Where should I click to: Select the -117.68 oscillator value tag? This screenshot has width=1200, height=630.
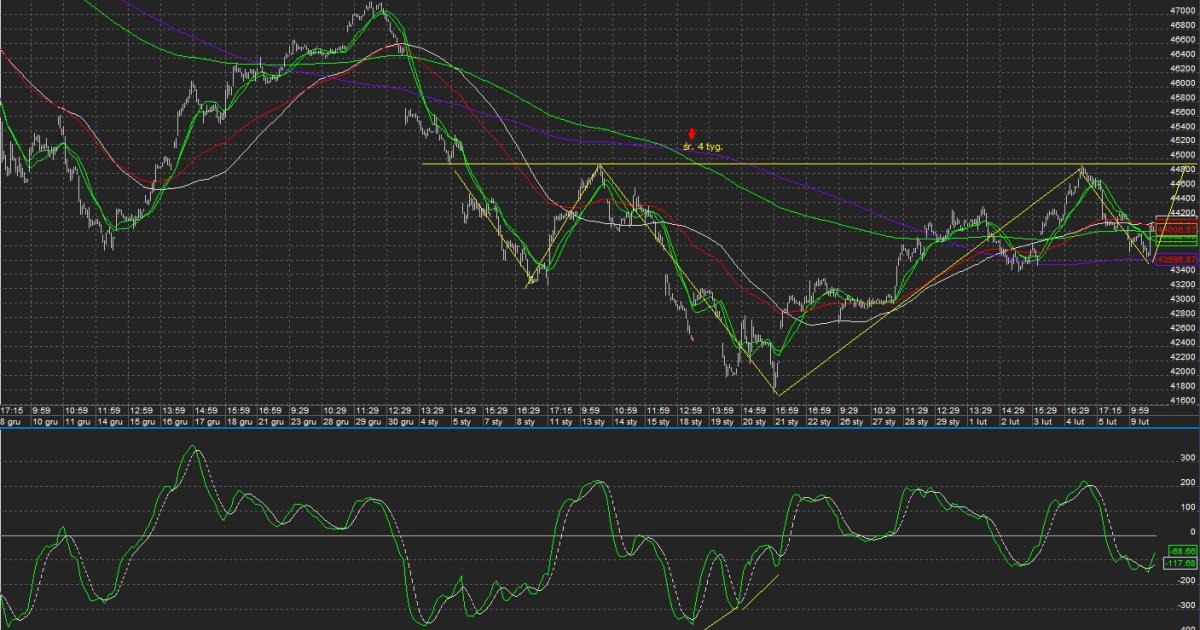click(1181, 564)
